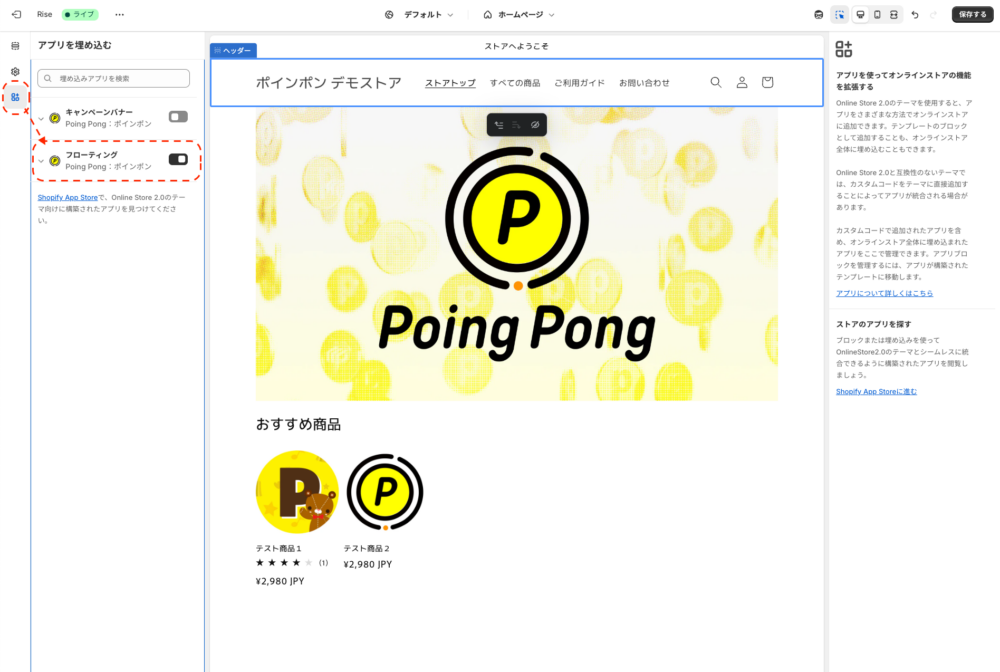Open the Sections sidebar icon
The width and height of the screenshot is (1000, 672).
point(15,46)
